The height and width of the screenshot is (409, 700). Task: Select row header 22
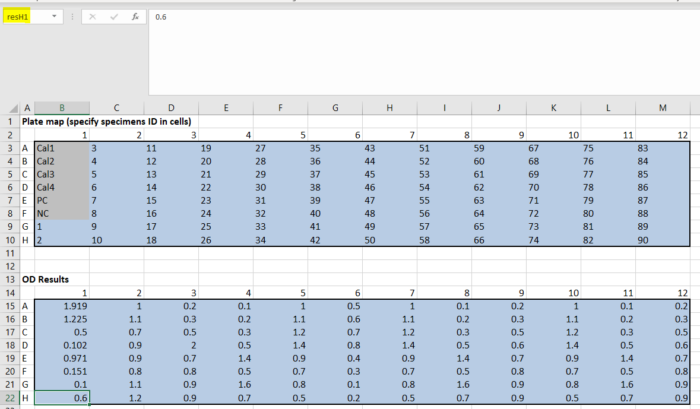(x=10, y=398)
